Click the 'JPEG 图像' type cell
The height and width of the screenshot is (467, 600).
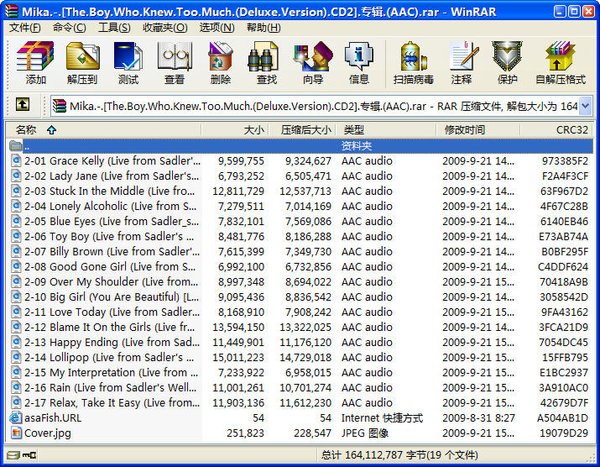click(365, 433)
